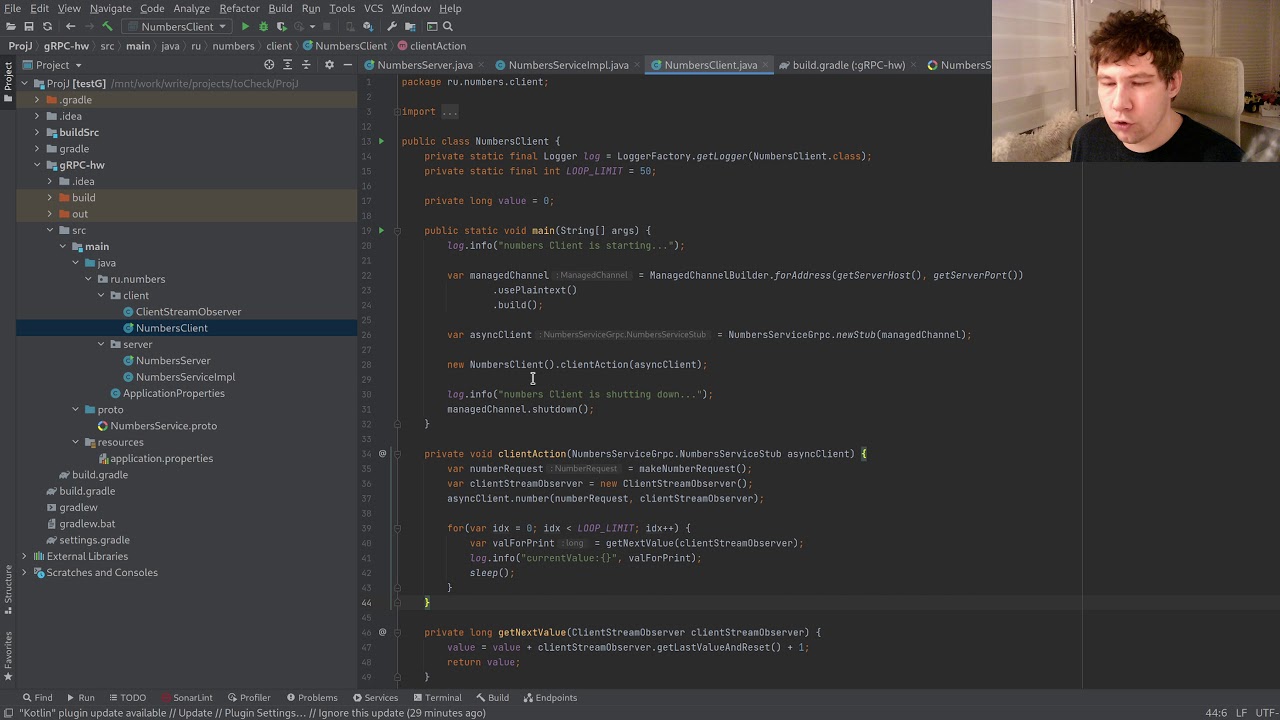Viewport: 1280px width, 720px height.
Task: Open the Project view selector dropdown
Action: click(59, 65)
